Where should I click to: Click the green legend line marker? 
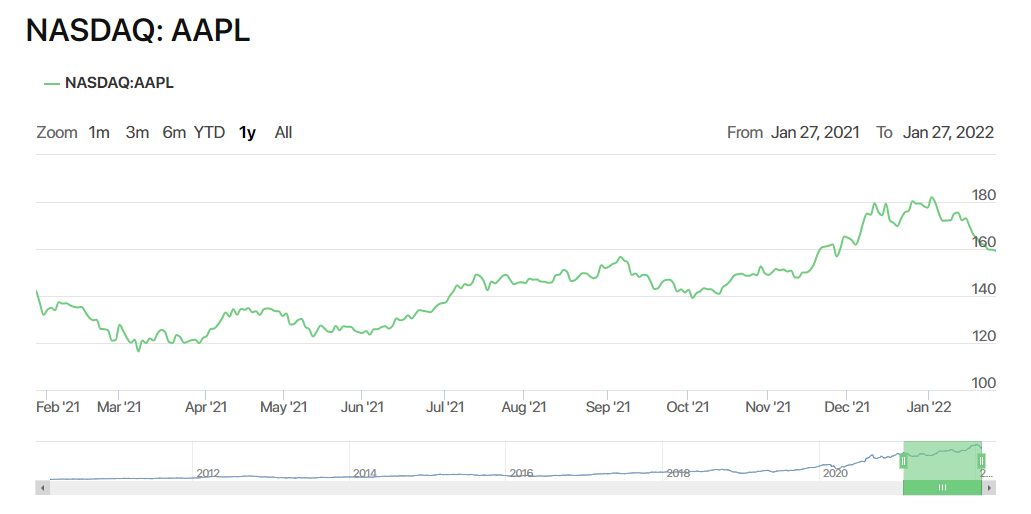pyautogui.click(x=52, y=83)
